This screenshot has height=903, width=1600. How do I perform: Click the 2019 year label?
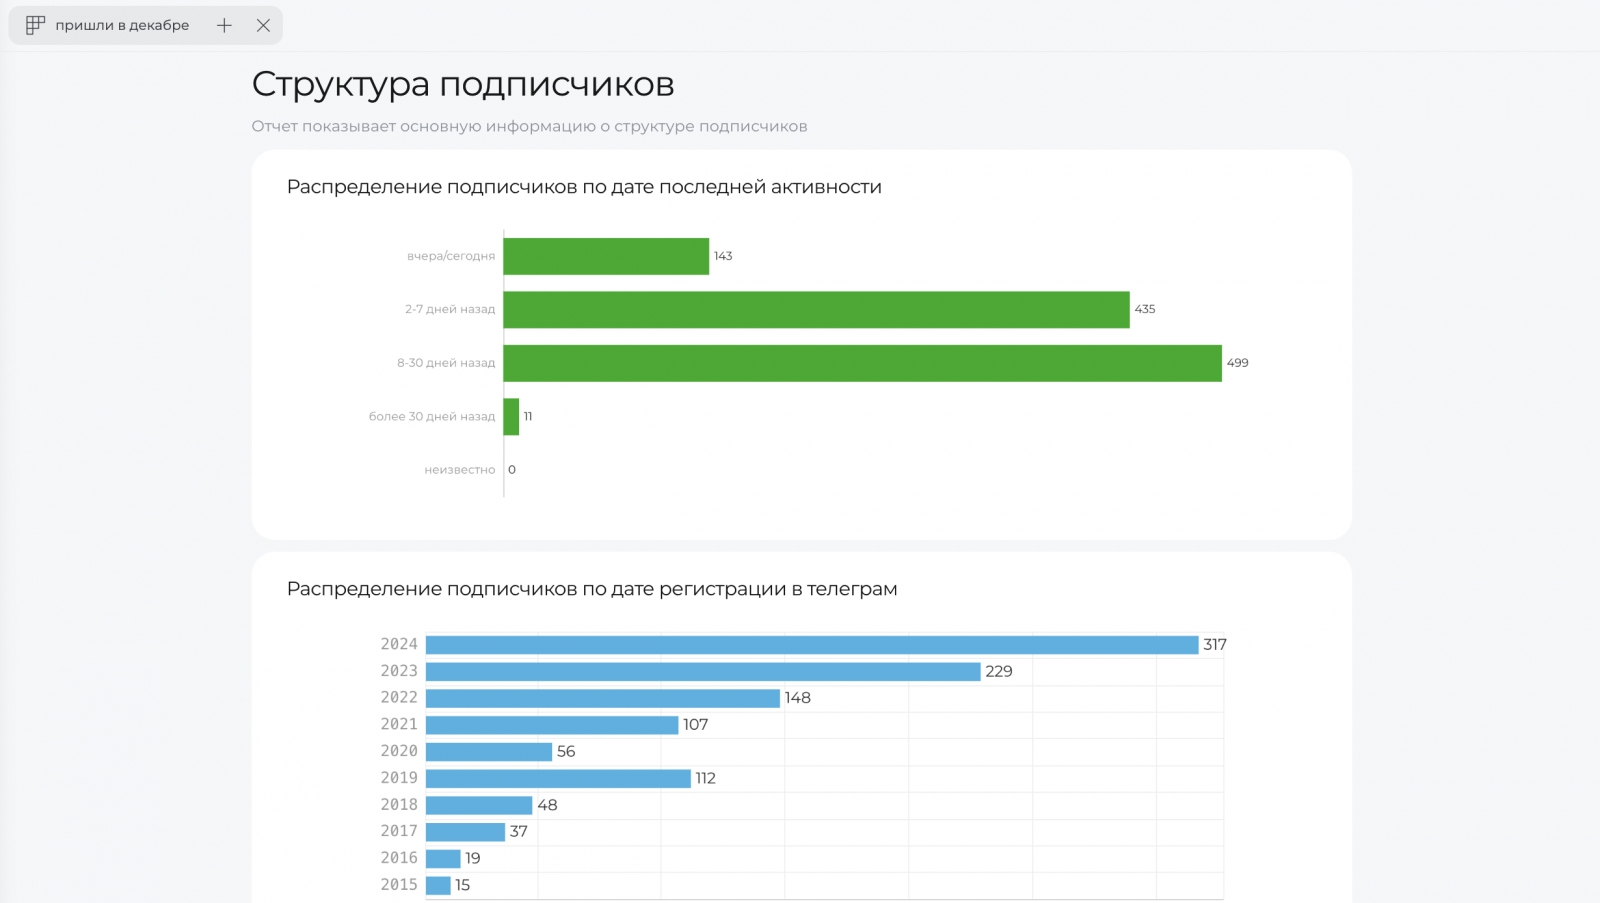(399, 777)
